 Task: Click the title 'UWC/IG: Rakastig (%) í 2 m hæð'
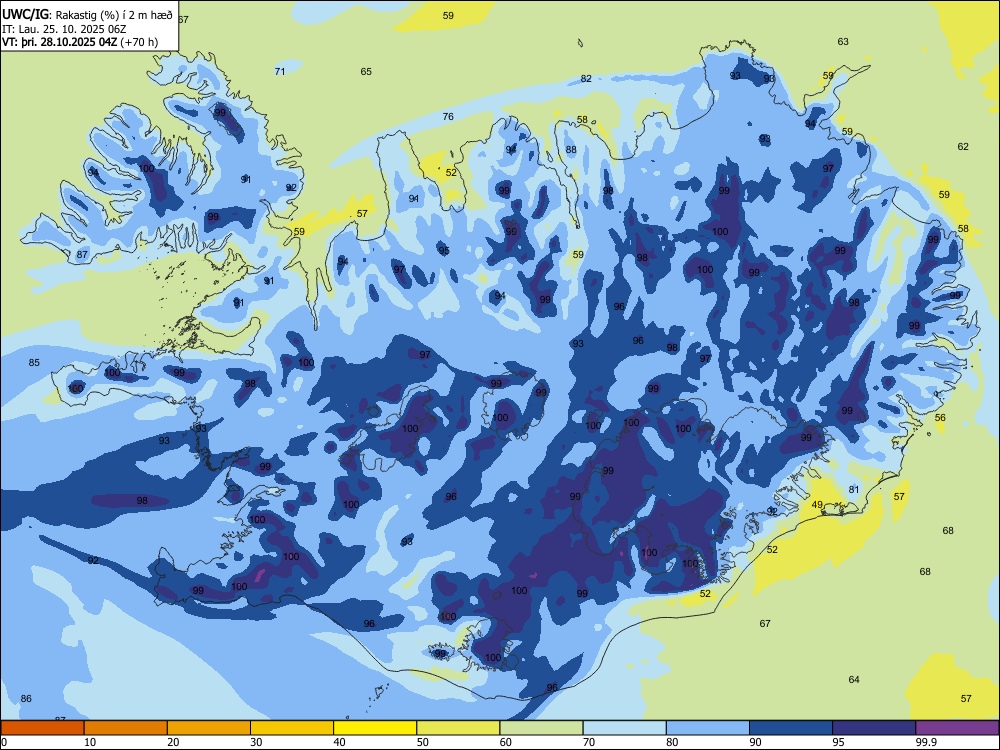(x=87, y=15)
